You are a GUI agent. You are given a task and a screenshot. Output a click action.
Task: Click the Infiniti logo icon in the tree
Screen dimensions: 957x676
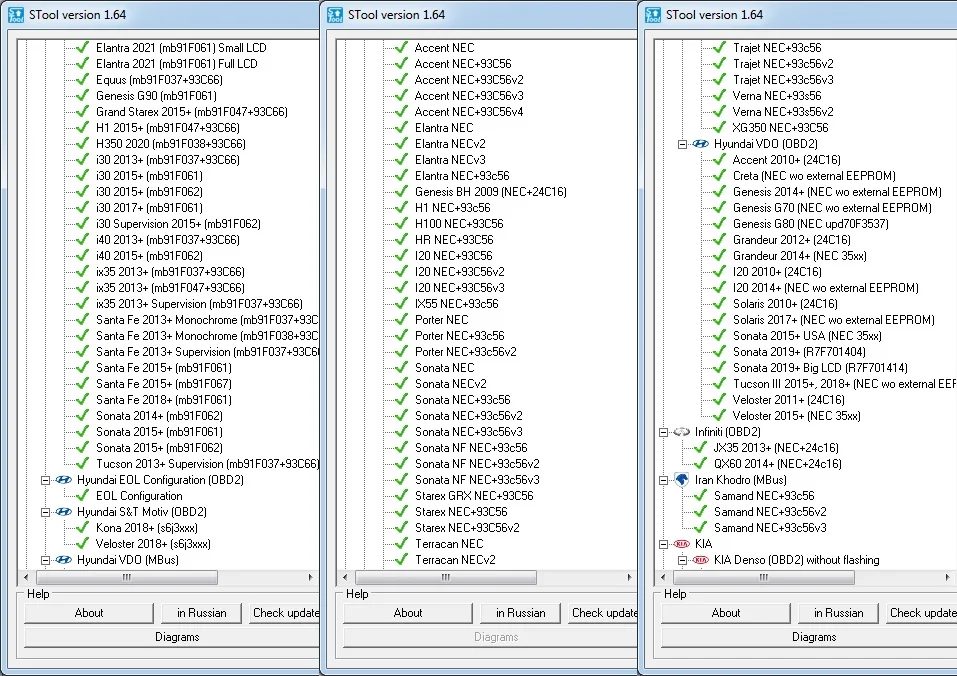point(681,431)
